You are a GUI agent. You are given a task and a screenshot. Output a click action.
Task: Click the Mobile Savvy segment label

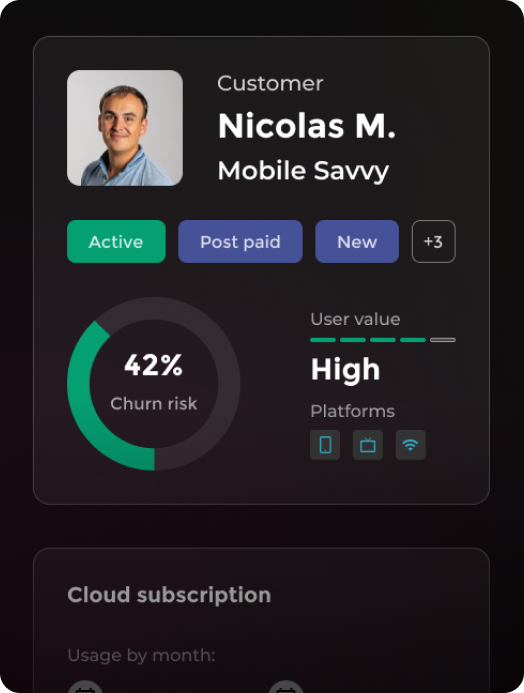coord(303,171)
